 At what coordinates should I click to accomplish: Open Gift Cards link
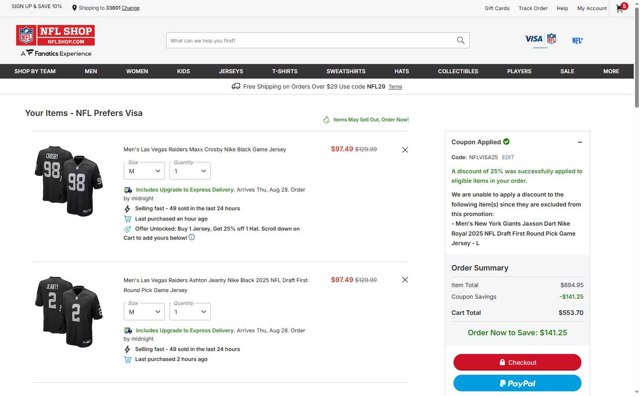pyautogui.click(x=497, y=8)
